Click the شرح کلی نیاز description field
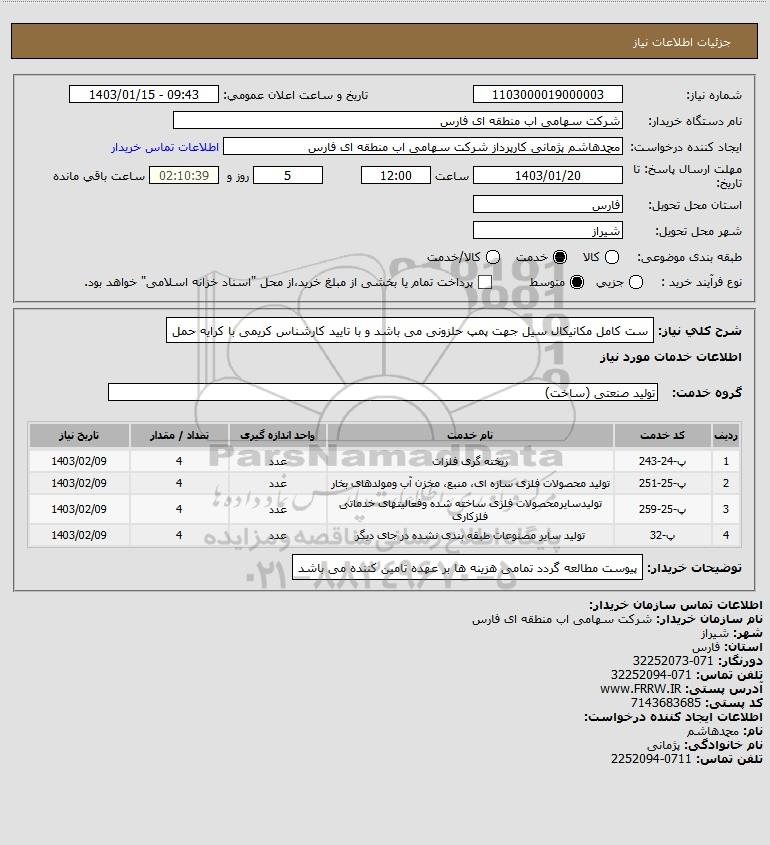This screenshot has height=845, width=770. 410,331
